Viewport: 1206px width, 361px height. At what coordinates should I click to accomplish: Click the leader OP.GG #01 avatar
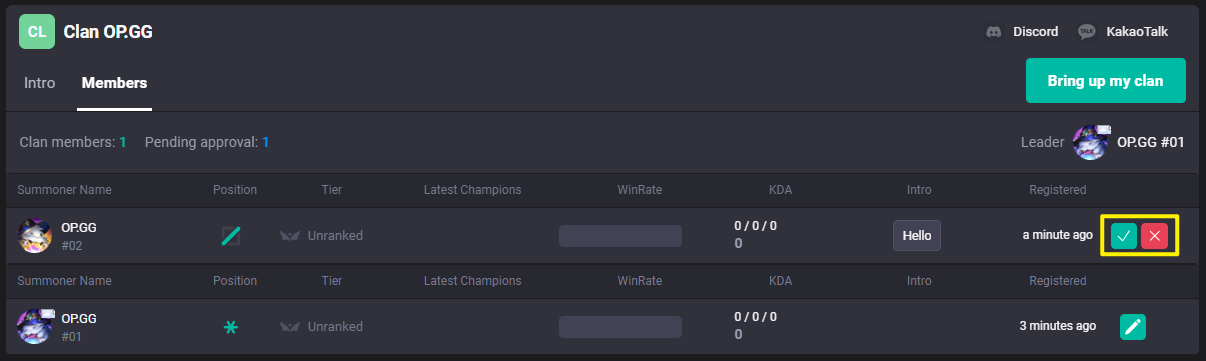[1091, 142]
